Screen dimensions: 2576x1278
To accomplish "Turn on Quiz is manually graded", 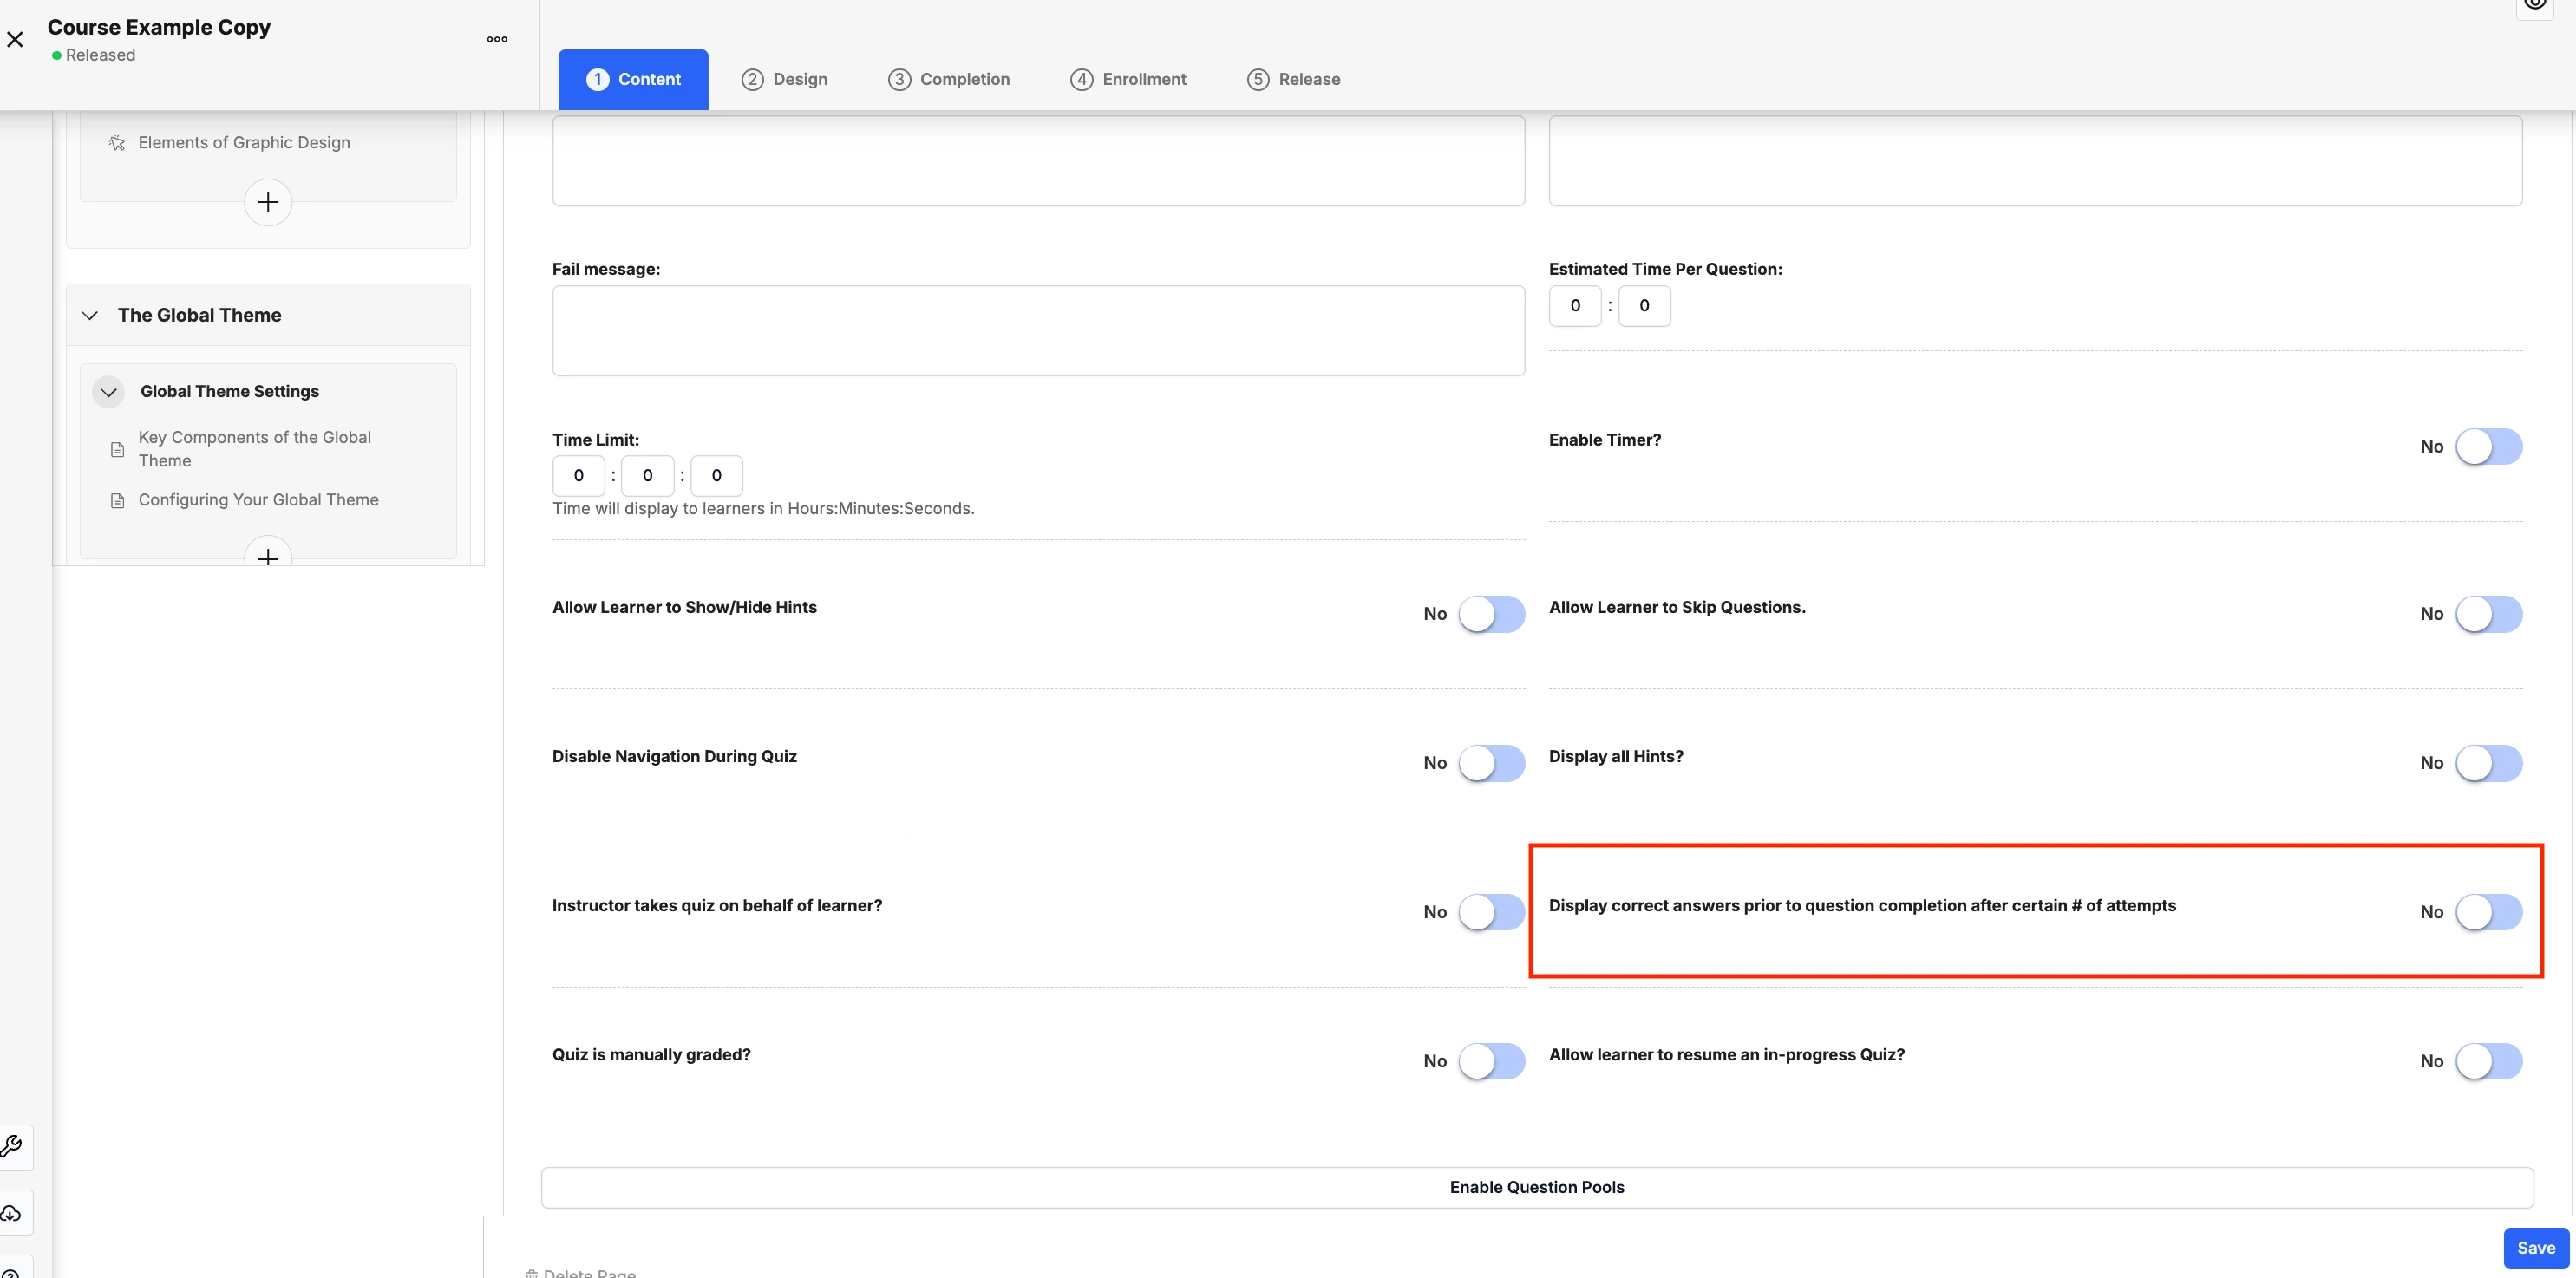I will 1491,1061.
